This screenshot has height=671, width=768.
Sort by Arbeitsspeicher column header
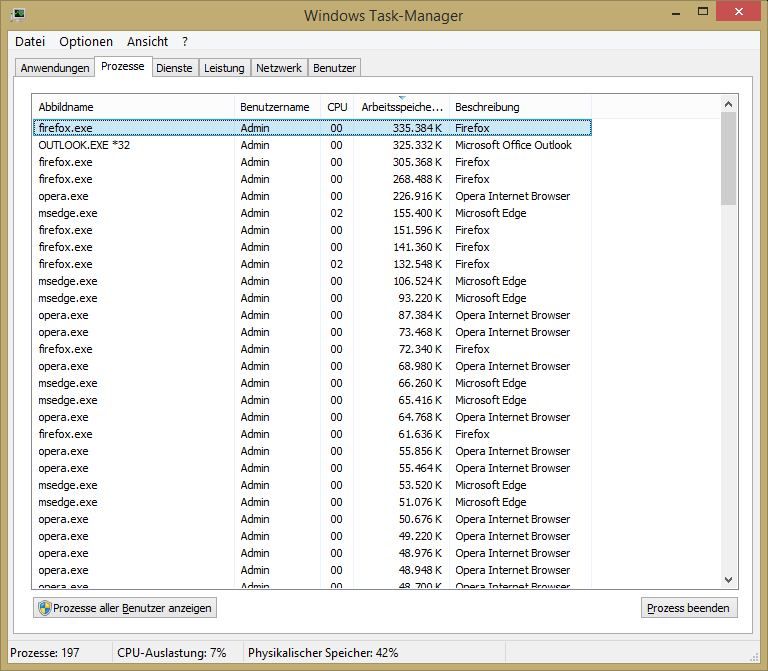(x=402, y=107)
